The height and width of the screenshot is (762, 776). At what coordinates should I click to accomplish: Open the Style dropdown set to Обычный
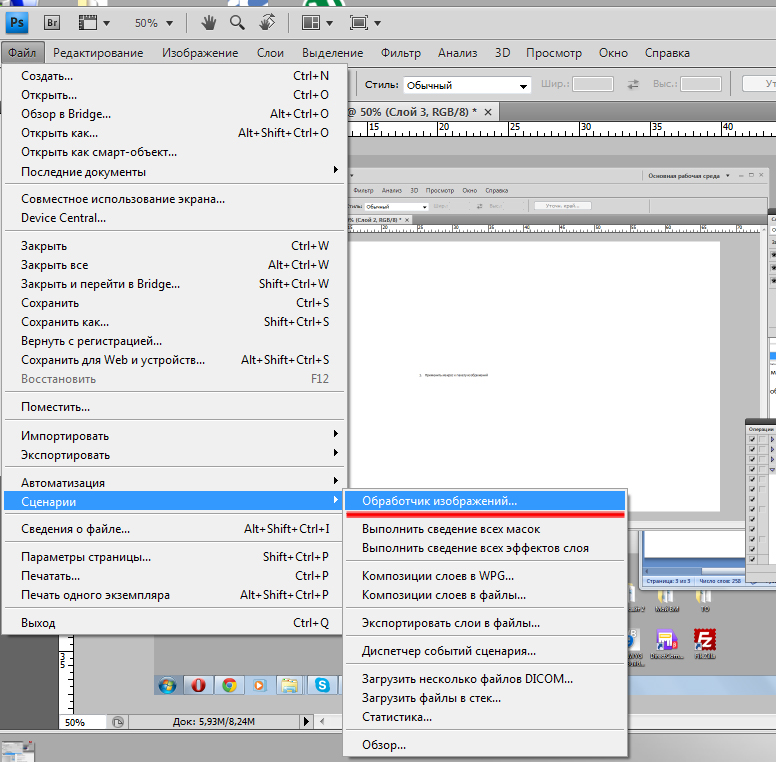pyautogui.click(x=466, y=86)
